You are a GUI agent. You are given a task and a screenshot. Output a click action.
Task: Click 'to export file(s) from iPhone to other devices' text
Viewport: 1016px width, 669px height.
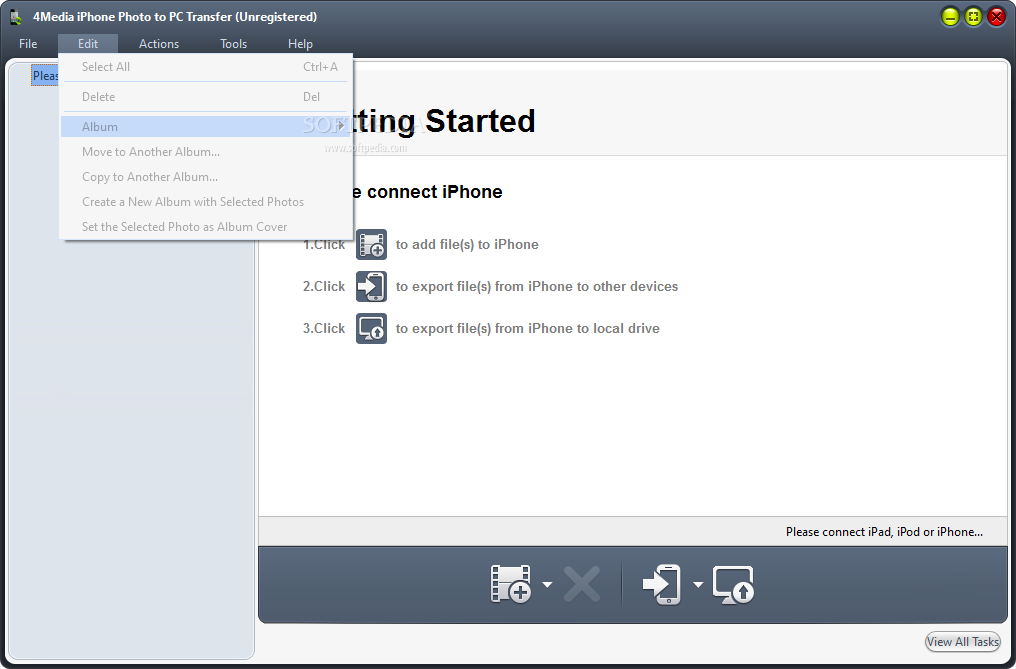tap(537, 287)
